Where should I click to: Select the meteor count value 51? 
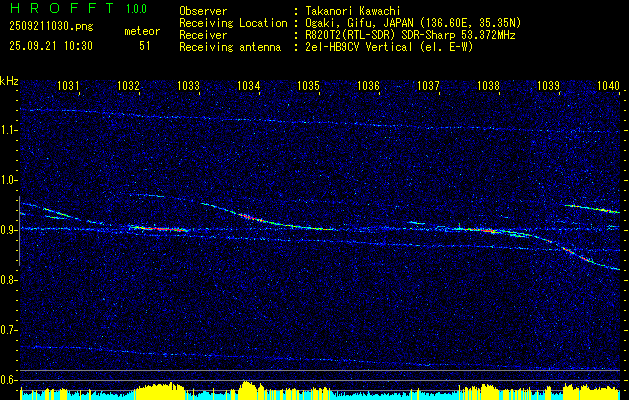[x=145, y=46]
